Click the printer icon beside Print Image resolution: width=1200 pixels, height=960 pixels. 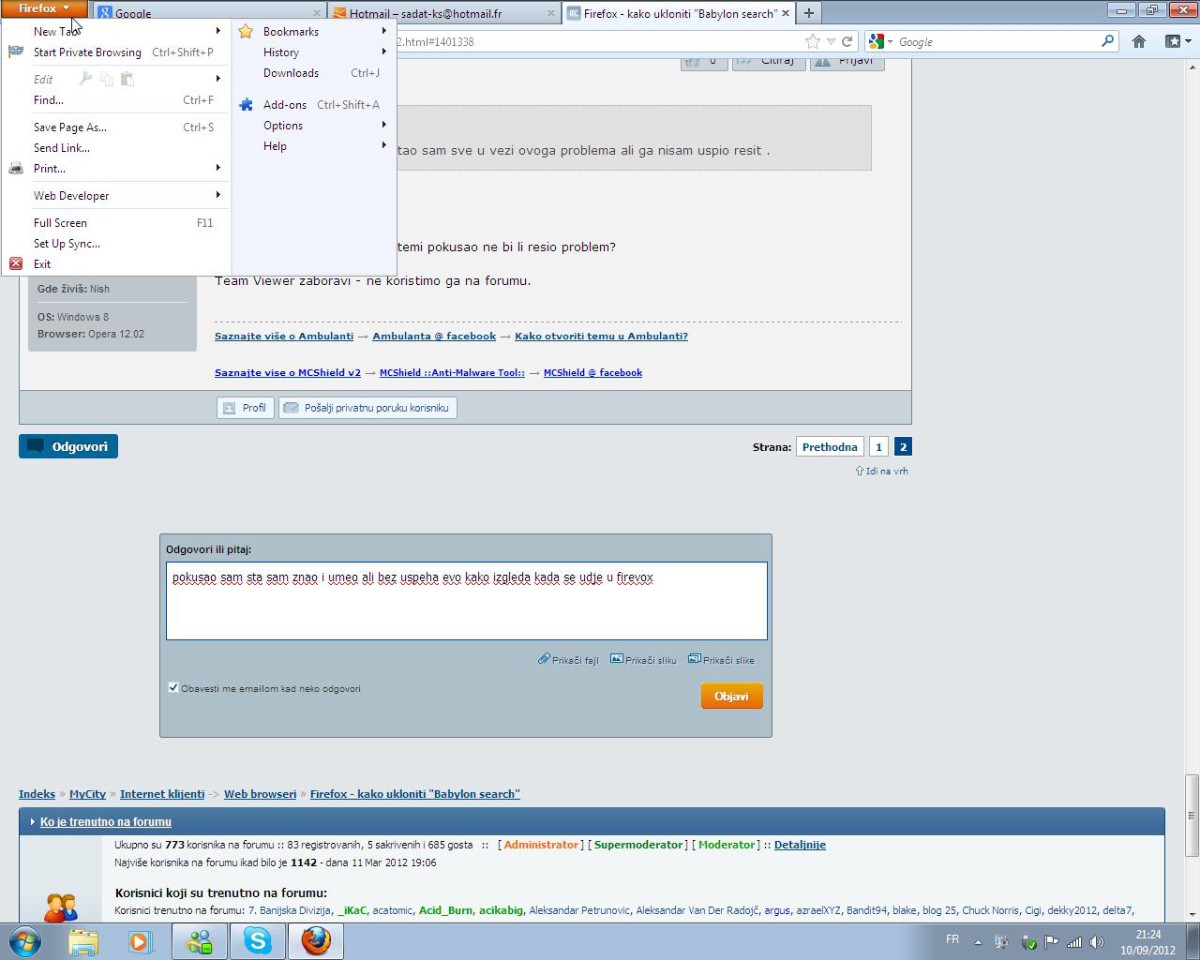(x=16, y=169)
